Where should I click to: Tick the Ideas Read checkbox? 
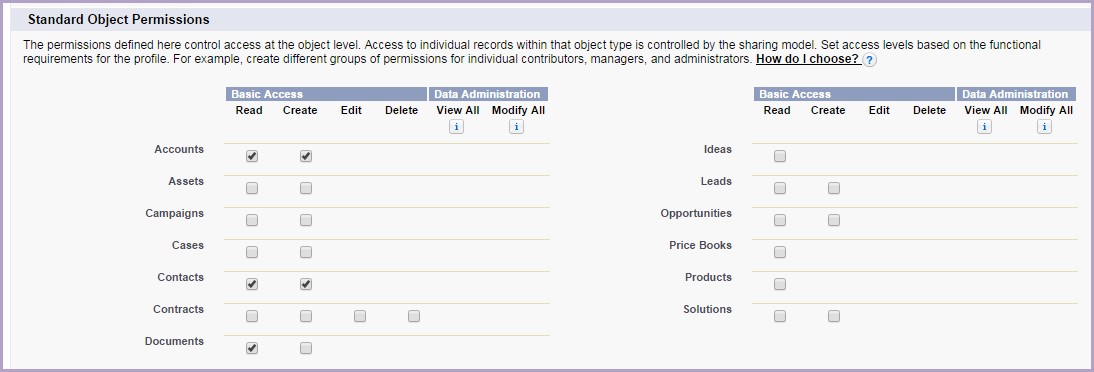(x=780, y=156)
